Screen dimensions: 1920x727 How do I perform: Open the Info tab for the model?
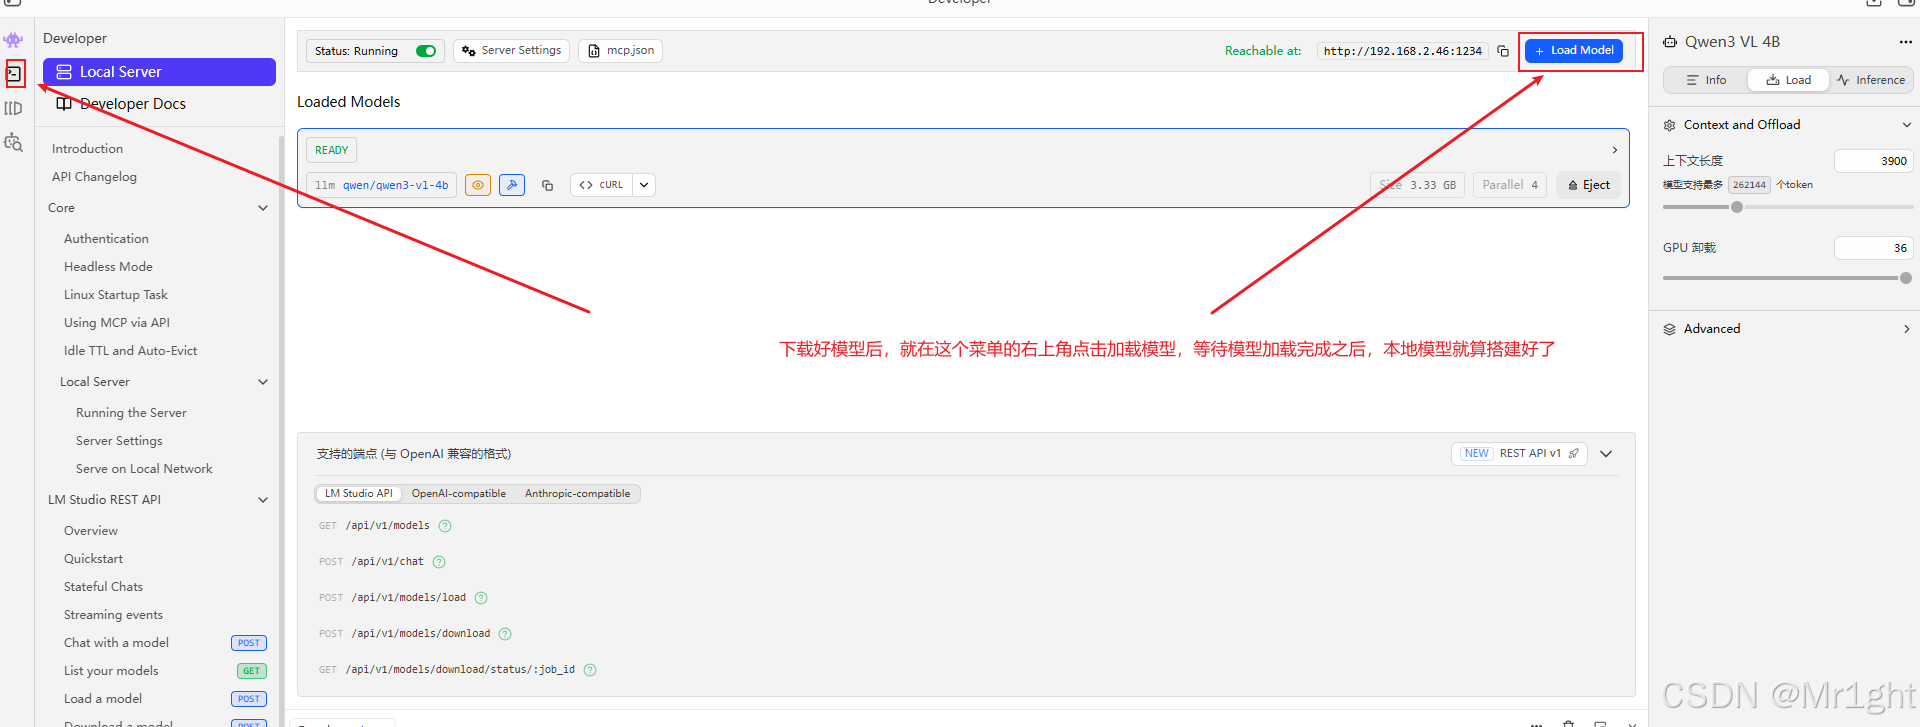point(1706,80)
